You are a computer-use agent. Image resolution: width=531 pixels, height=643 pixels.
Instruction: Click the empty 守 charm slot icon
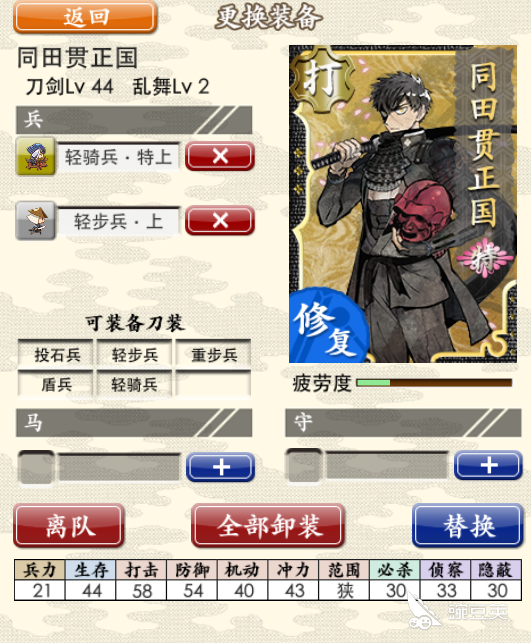tap(304, 465)
